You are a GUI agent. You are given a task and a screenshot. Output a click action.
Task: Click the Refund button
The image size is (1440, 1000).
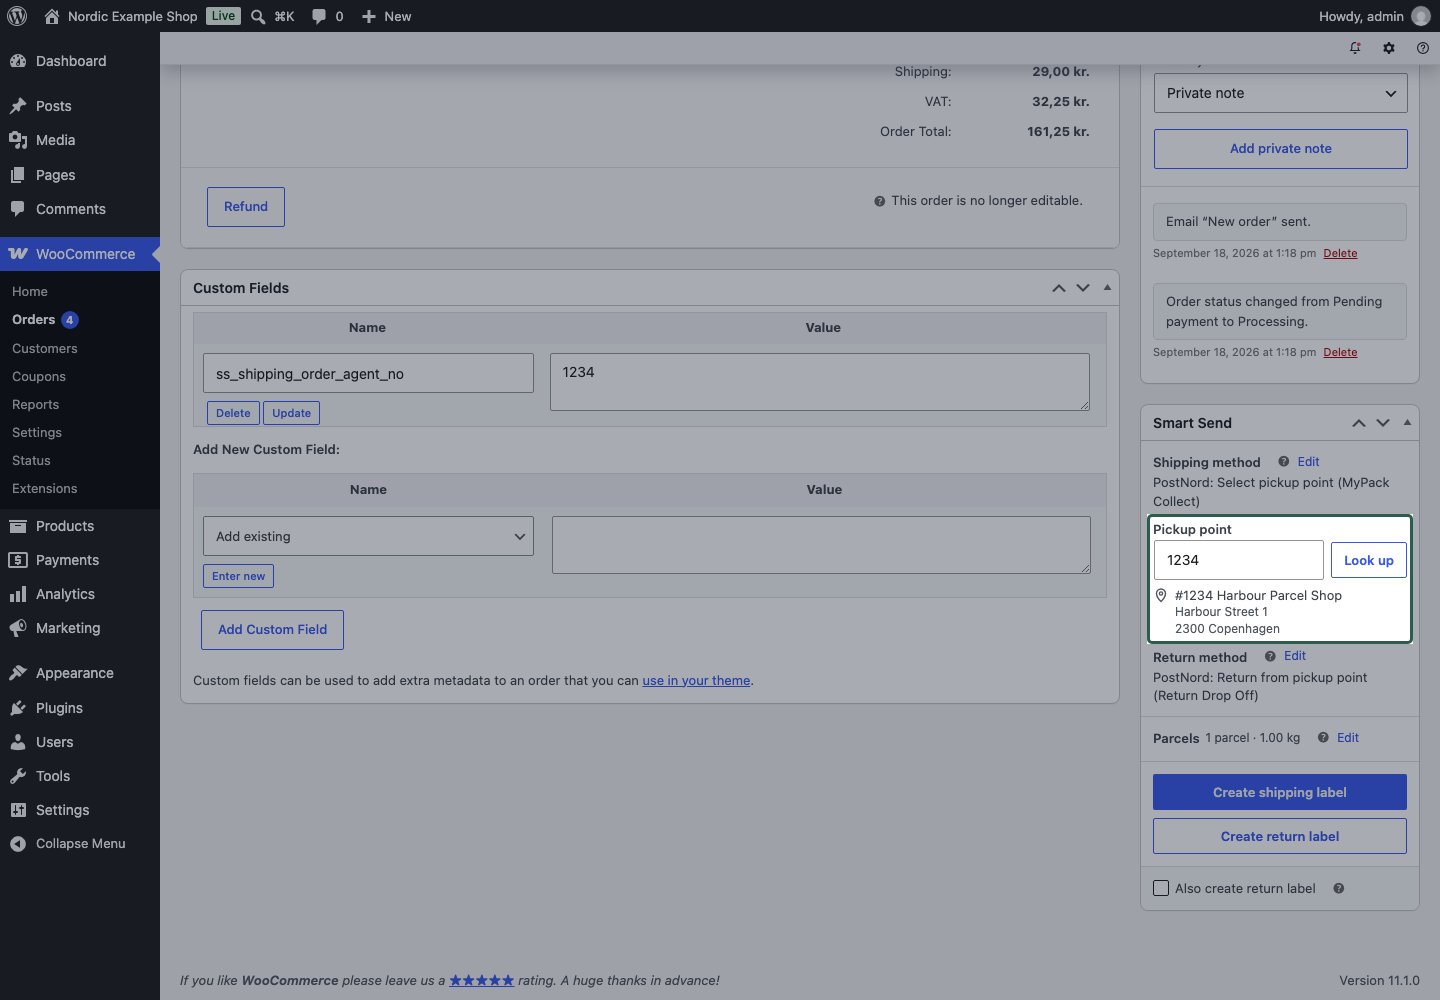click(x=246, y=207)
